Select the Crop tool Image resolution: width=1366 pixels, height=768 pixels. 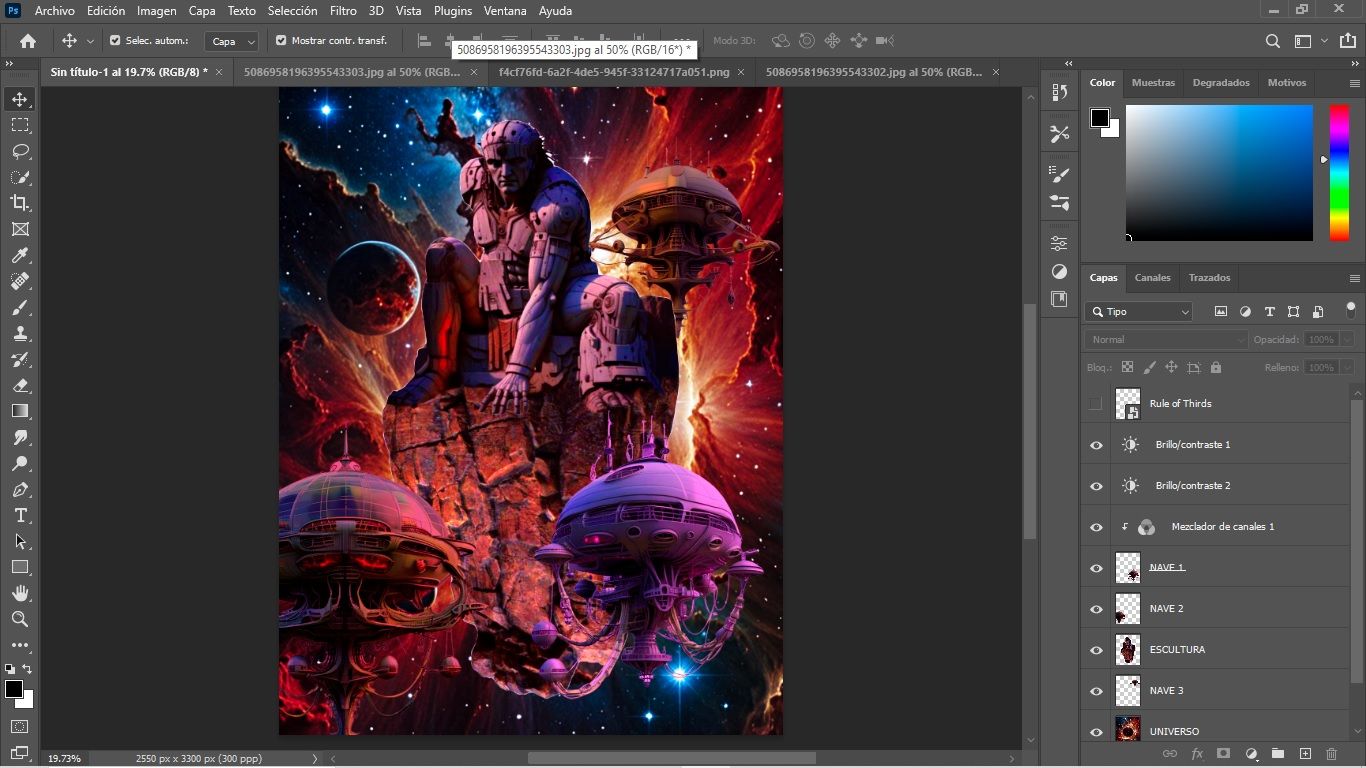point(19,203)
